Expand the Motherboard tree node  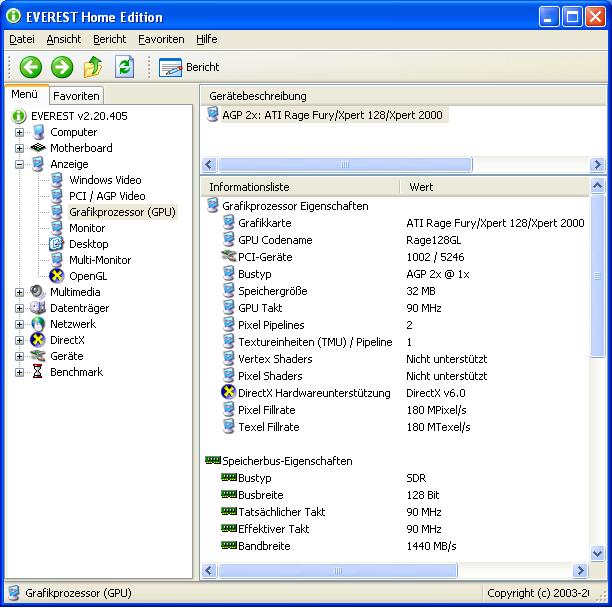click(x=19, y=148)
